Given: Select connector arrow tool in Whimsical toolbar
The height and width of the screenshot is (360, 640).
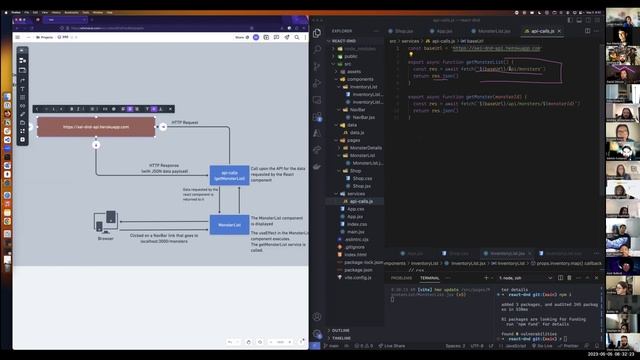Looking at the screenshot, I should pos(22,80).
